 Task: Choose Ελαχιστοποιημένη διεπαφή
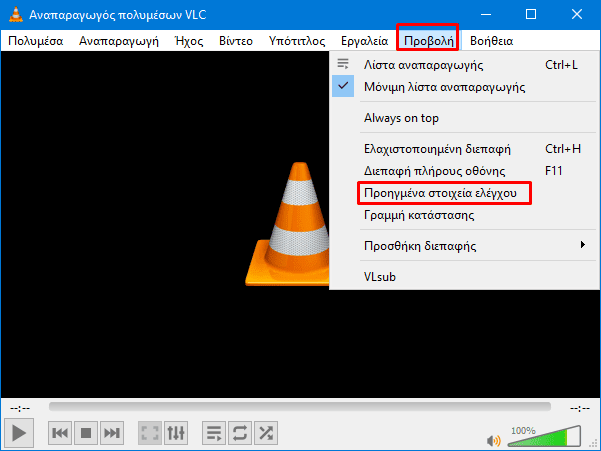[x=465, y=149]
